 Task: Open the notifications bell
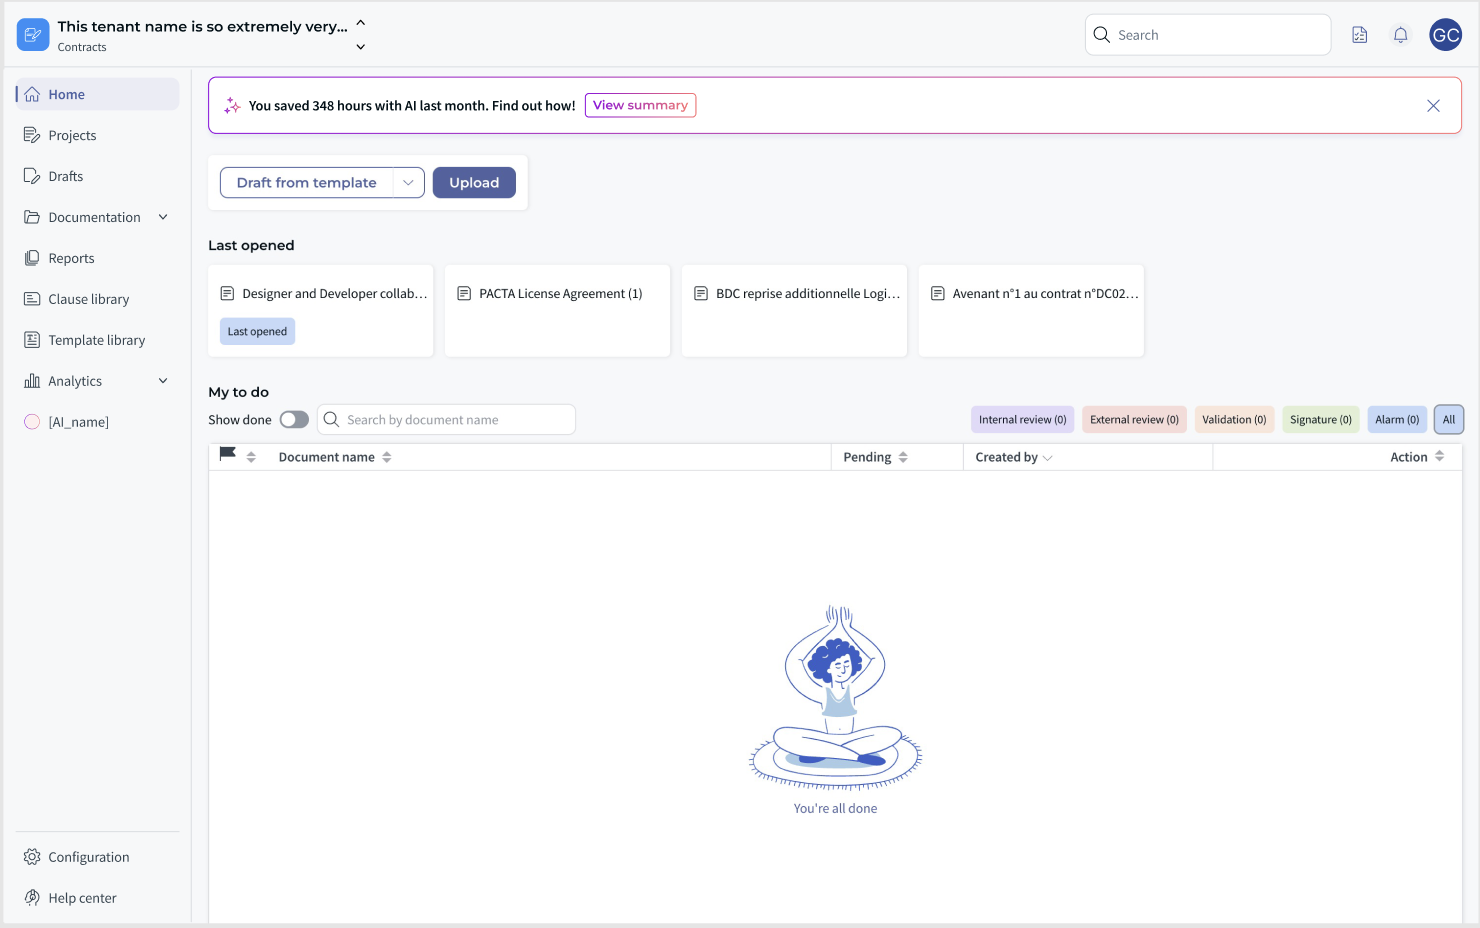(x=1401, y=35)
